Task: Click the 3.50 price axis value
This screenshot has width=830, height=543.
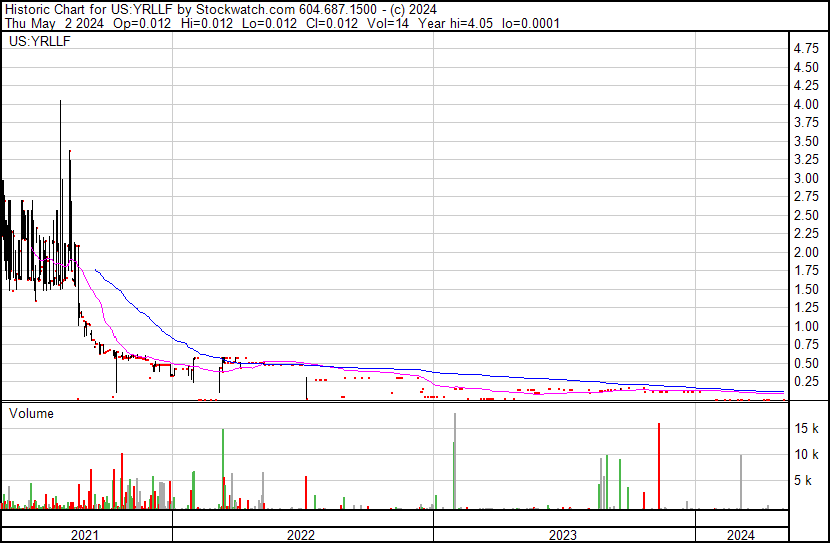Action: click(806, 141)
